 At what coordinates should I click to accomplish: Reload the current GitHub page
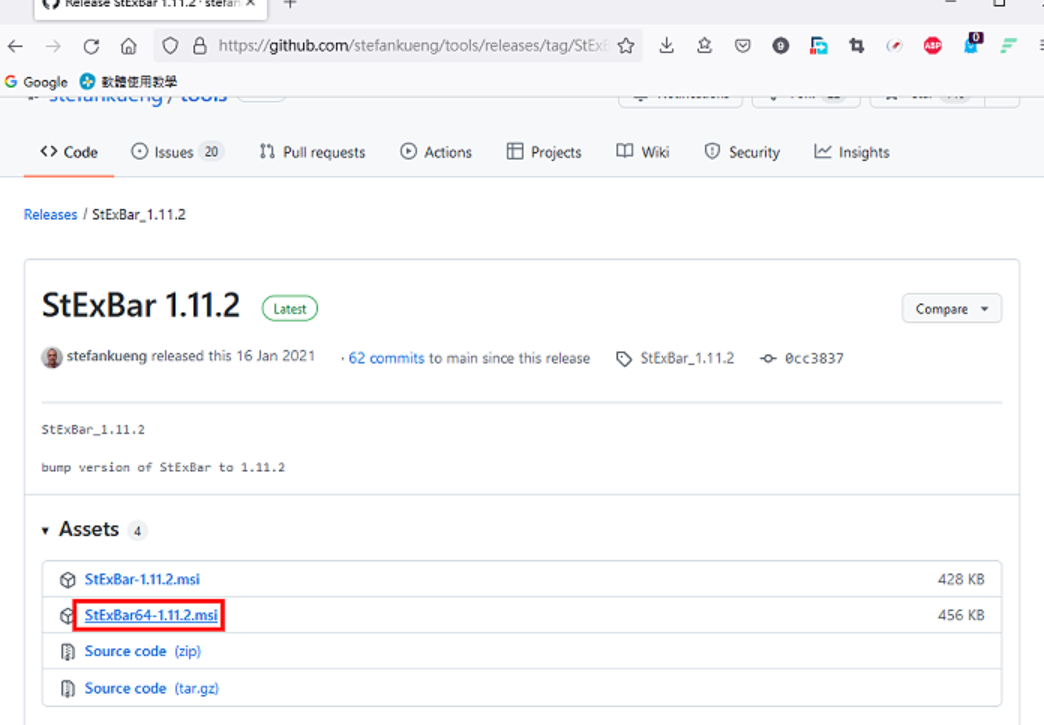pyautogui.click(x=91, y=46)
